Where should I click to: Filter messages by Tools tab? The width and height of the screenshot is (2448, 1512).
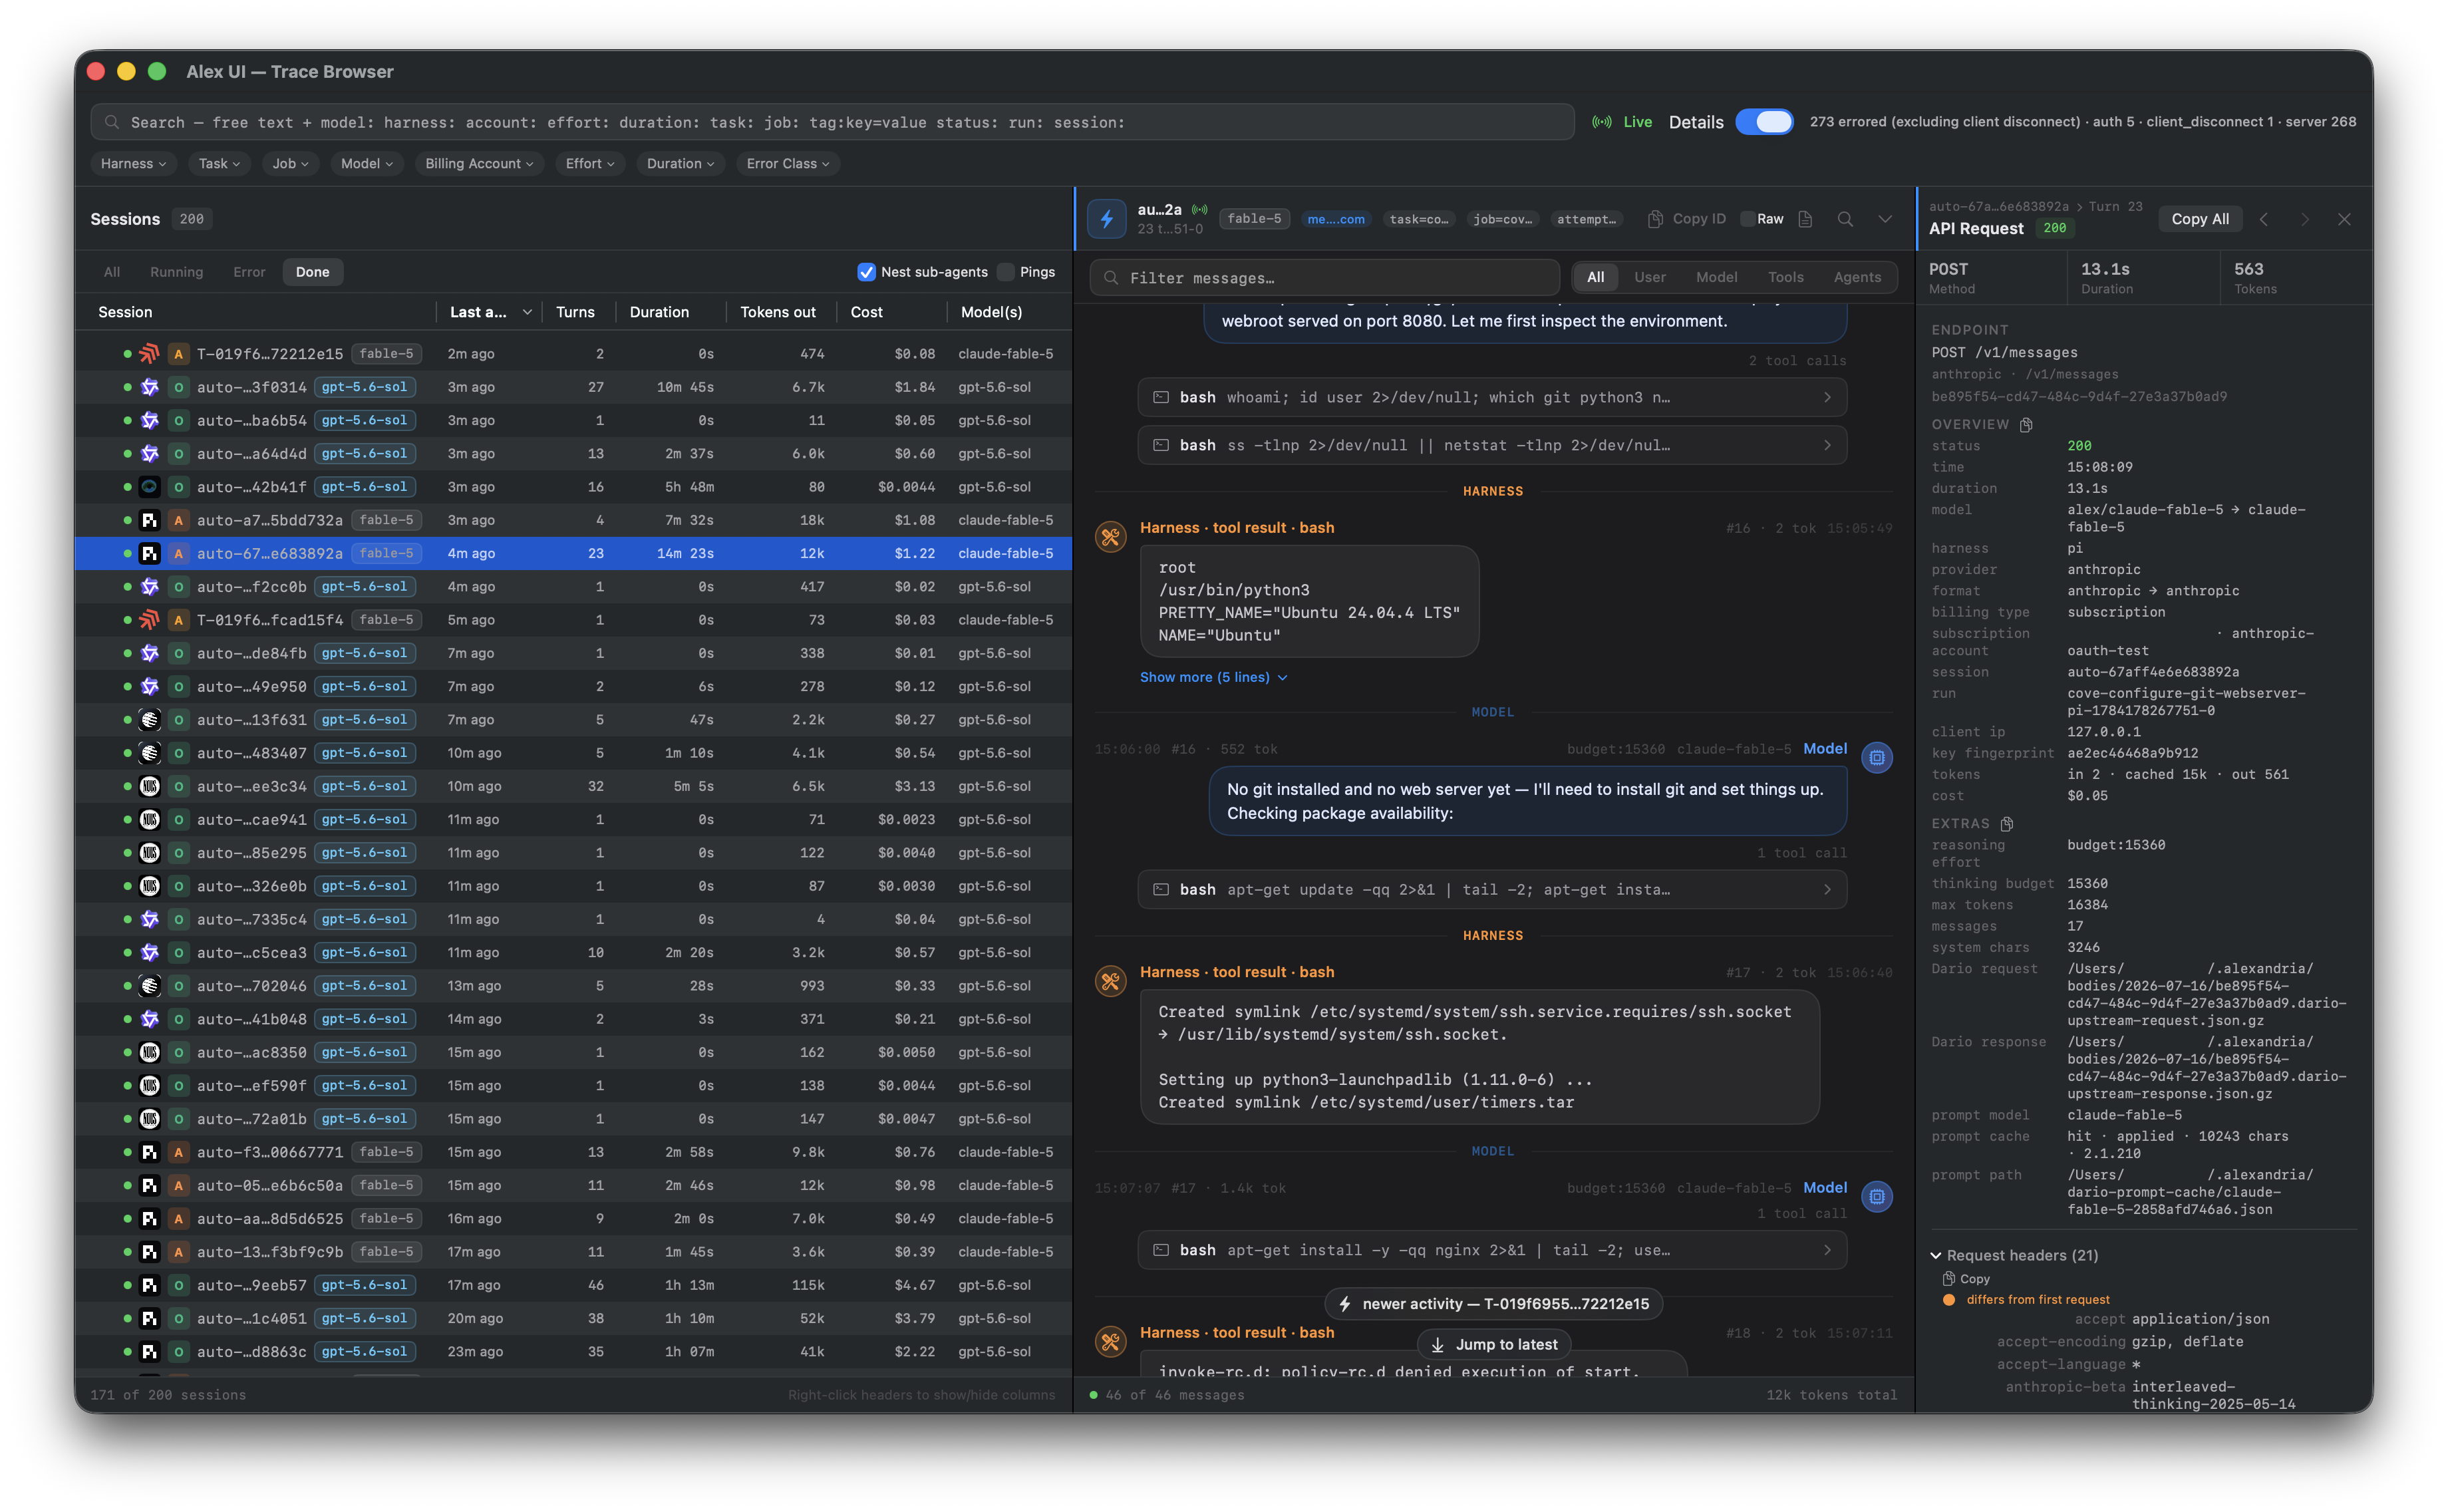1785,278
